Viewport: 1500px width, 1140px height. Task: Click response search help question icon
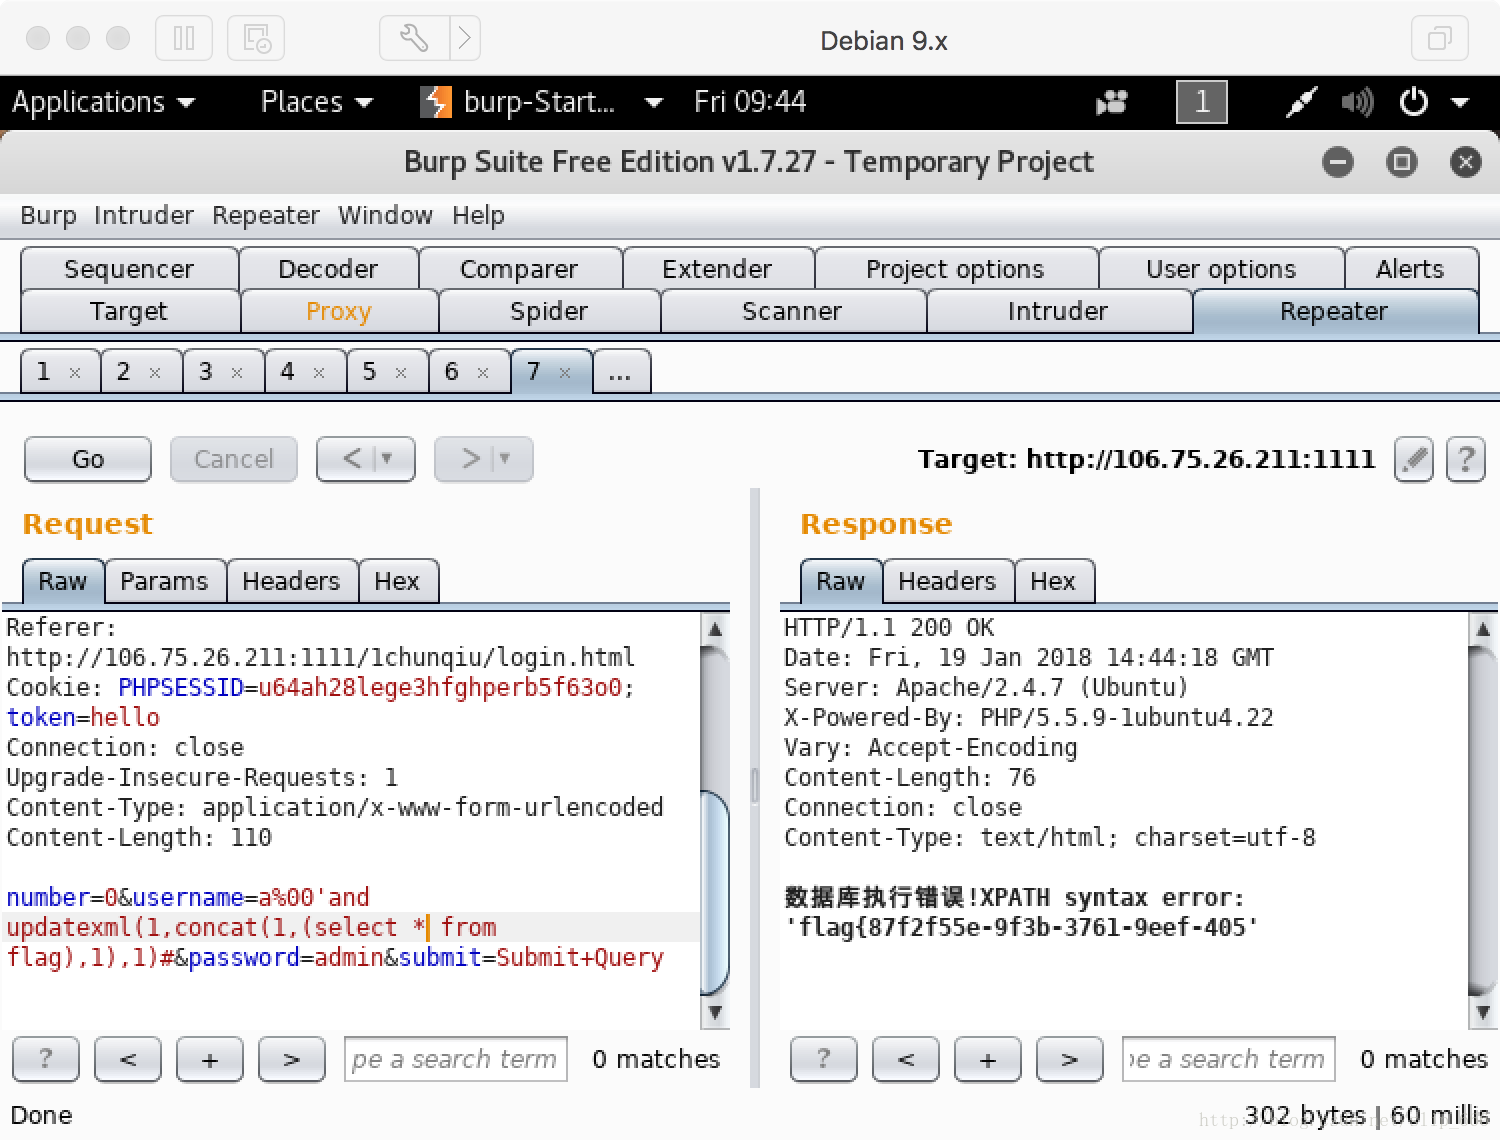823,1059
